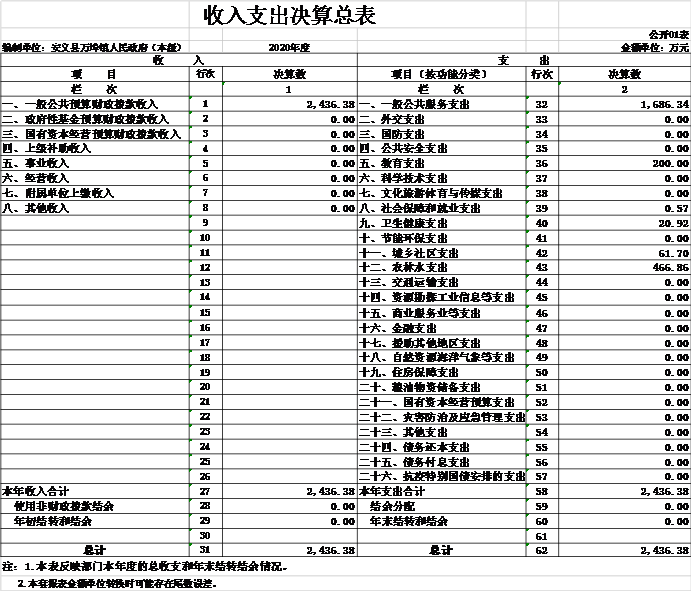Click the title cell 收入支出决算总表
The image size is (692, 591).
[x=290, y=15]
